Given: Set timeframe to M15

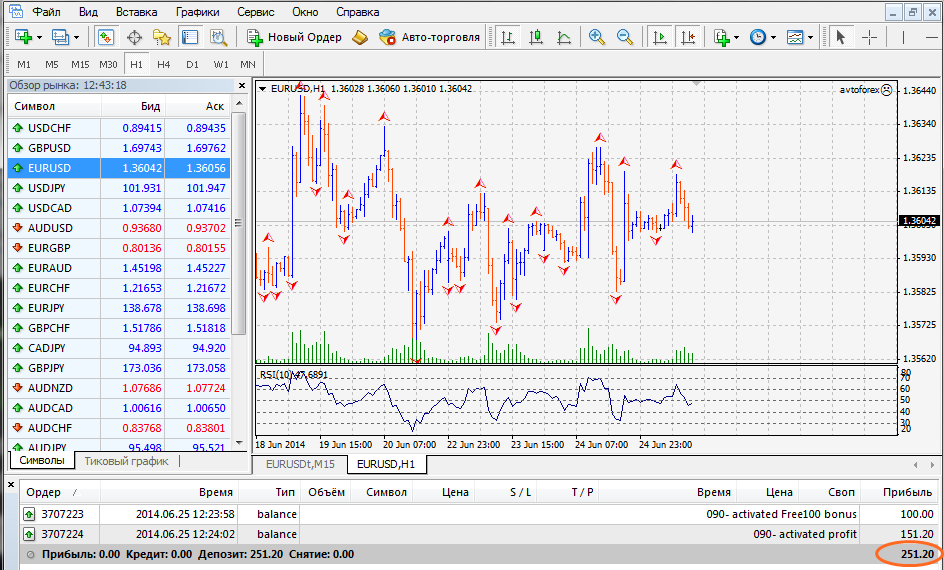Looking at the screenshot, I should (80, 64).
